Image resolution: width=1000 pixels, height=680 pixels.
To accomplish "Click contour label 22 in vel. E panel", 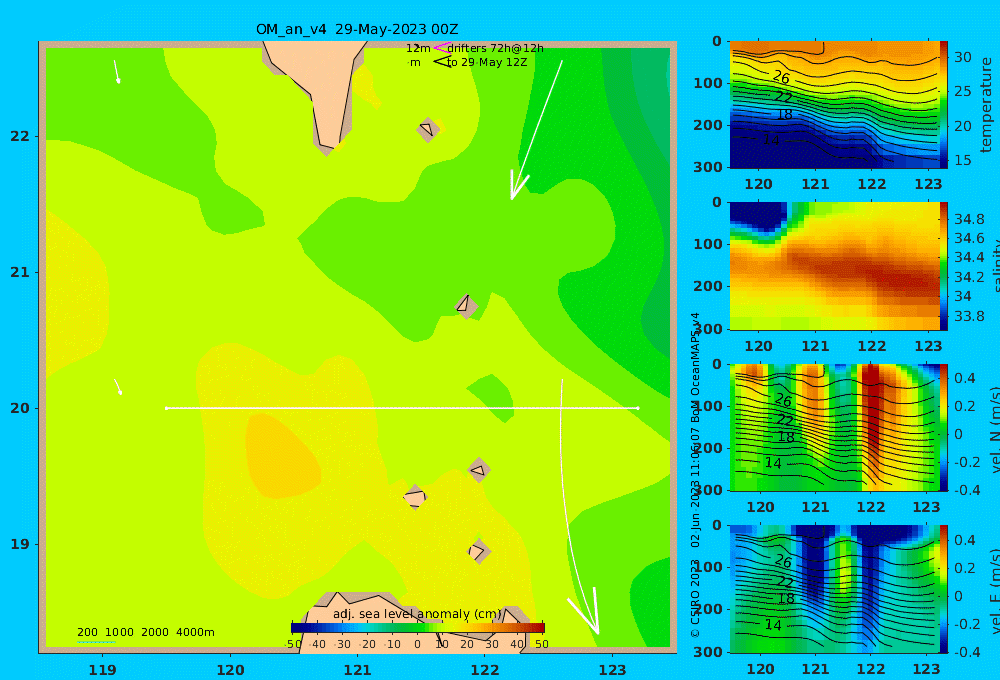I will click(785, 582).
